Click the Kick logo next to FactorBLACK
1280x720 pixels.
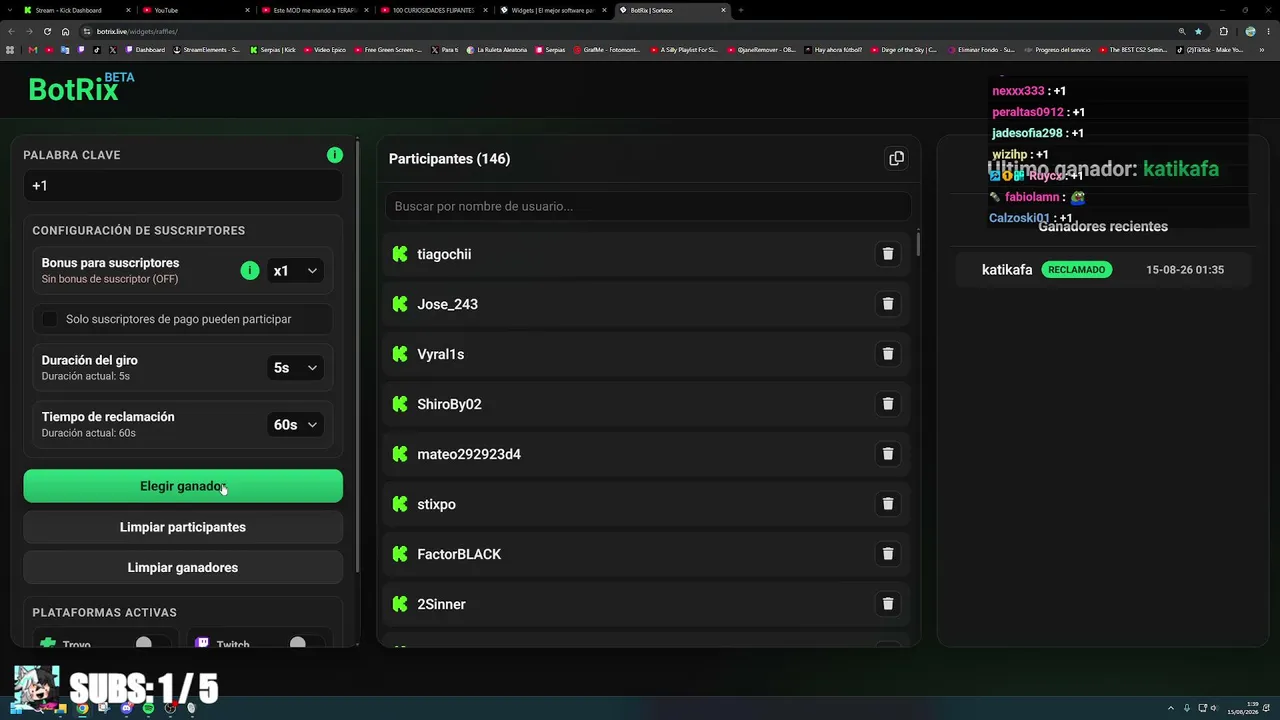coord(400,554)
